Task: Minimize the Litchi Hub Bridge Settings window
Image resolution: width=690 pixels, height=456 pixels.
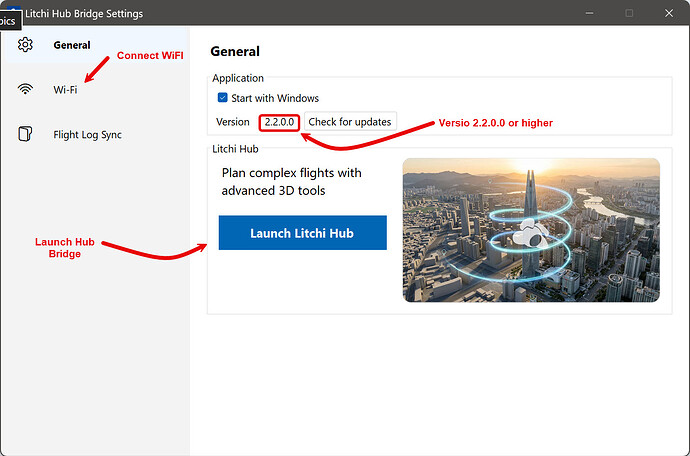Action: [x=589, y=13]
